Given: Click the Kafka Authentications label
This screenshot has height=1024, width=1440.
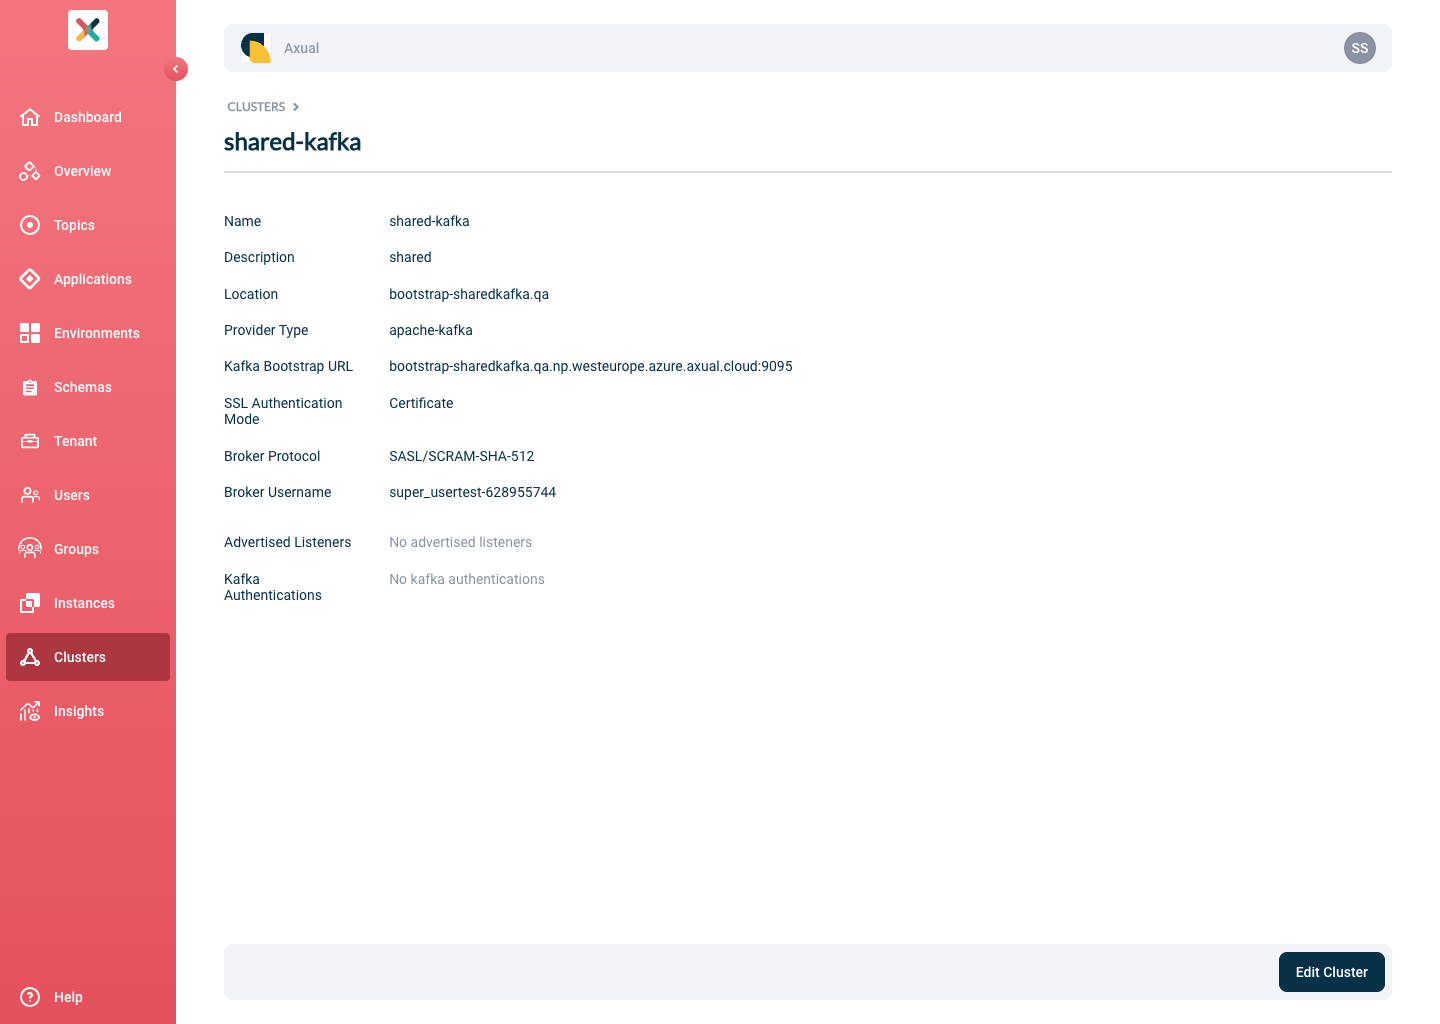Looking at the screenshot, I should (x=273, y=587).
